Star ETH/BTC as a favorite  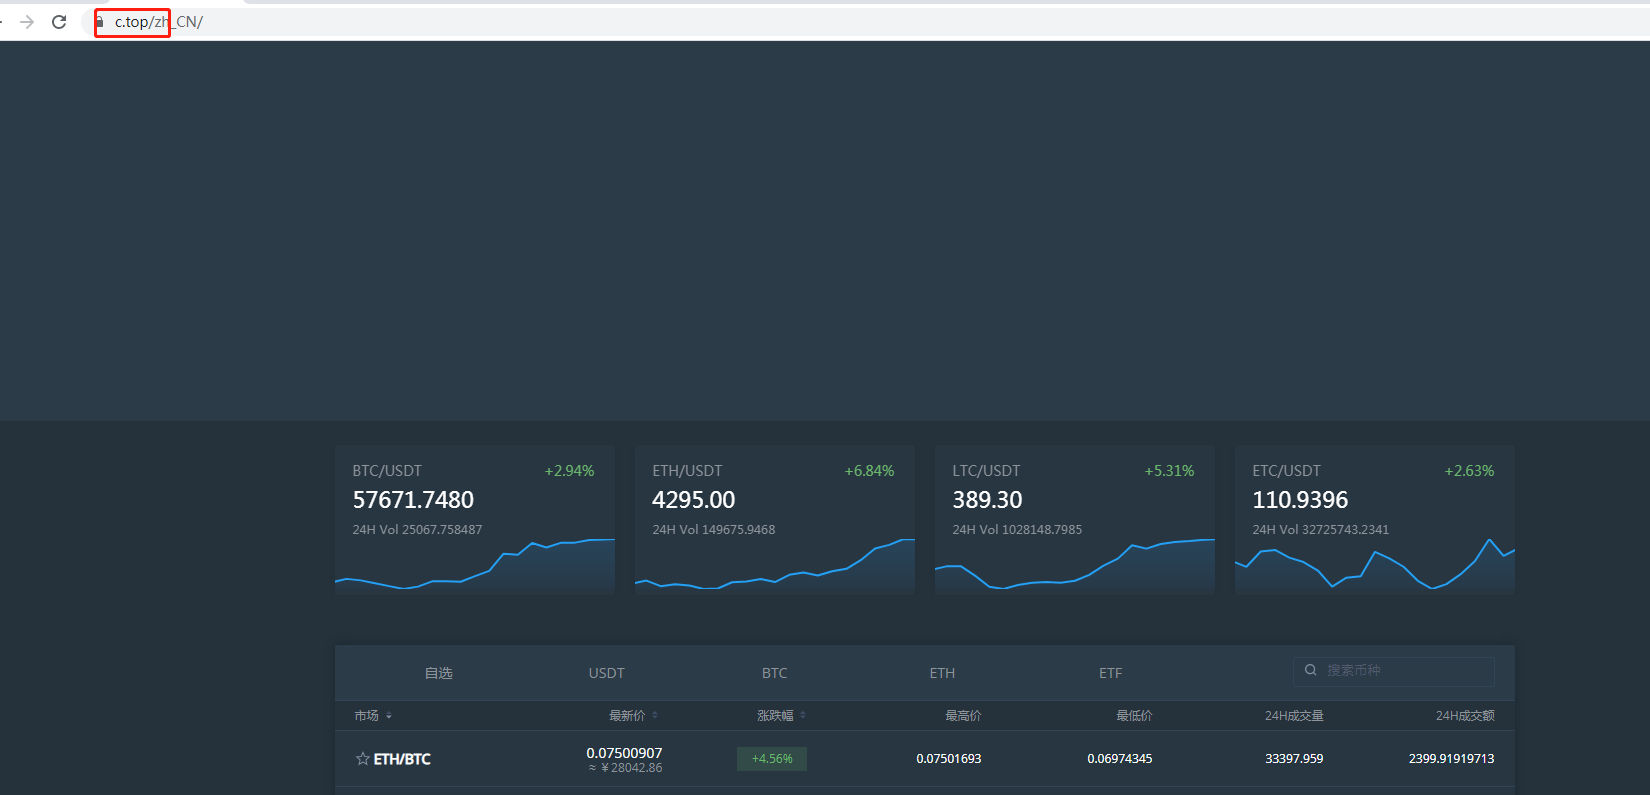pyautogui.click(x=363, y=759)
